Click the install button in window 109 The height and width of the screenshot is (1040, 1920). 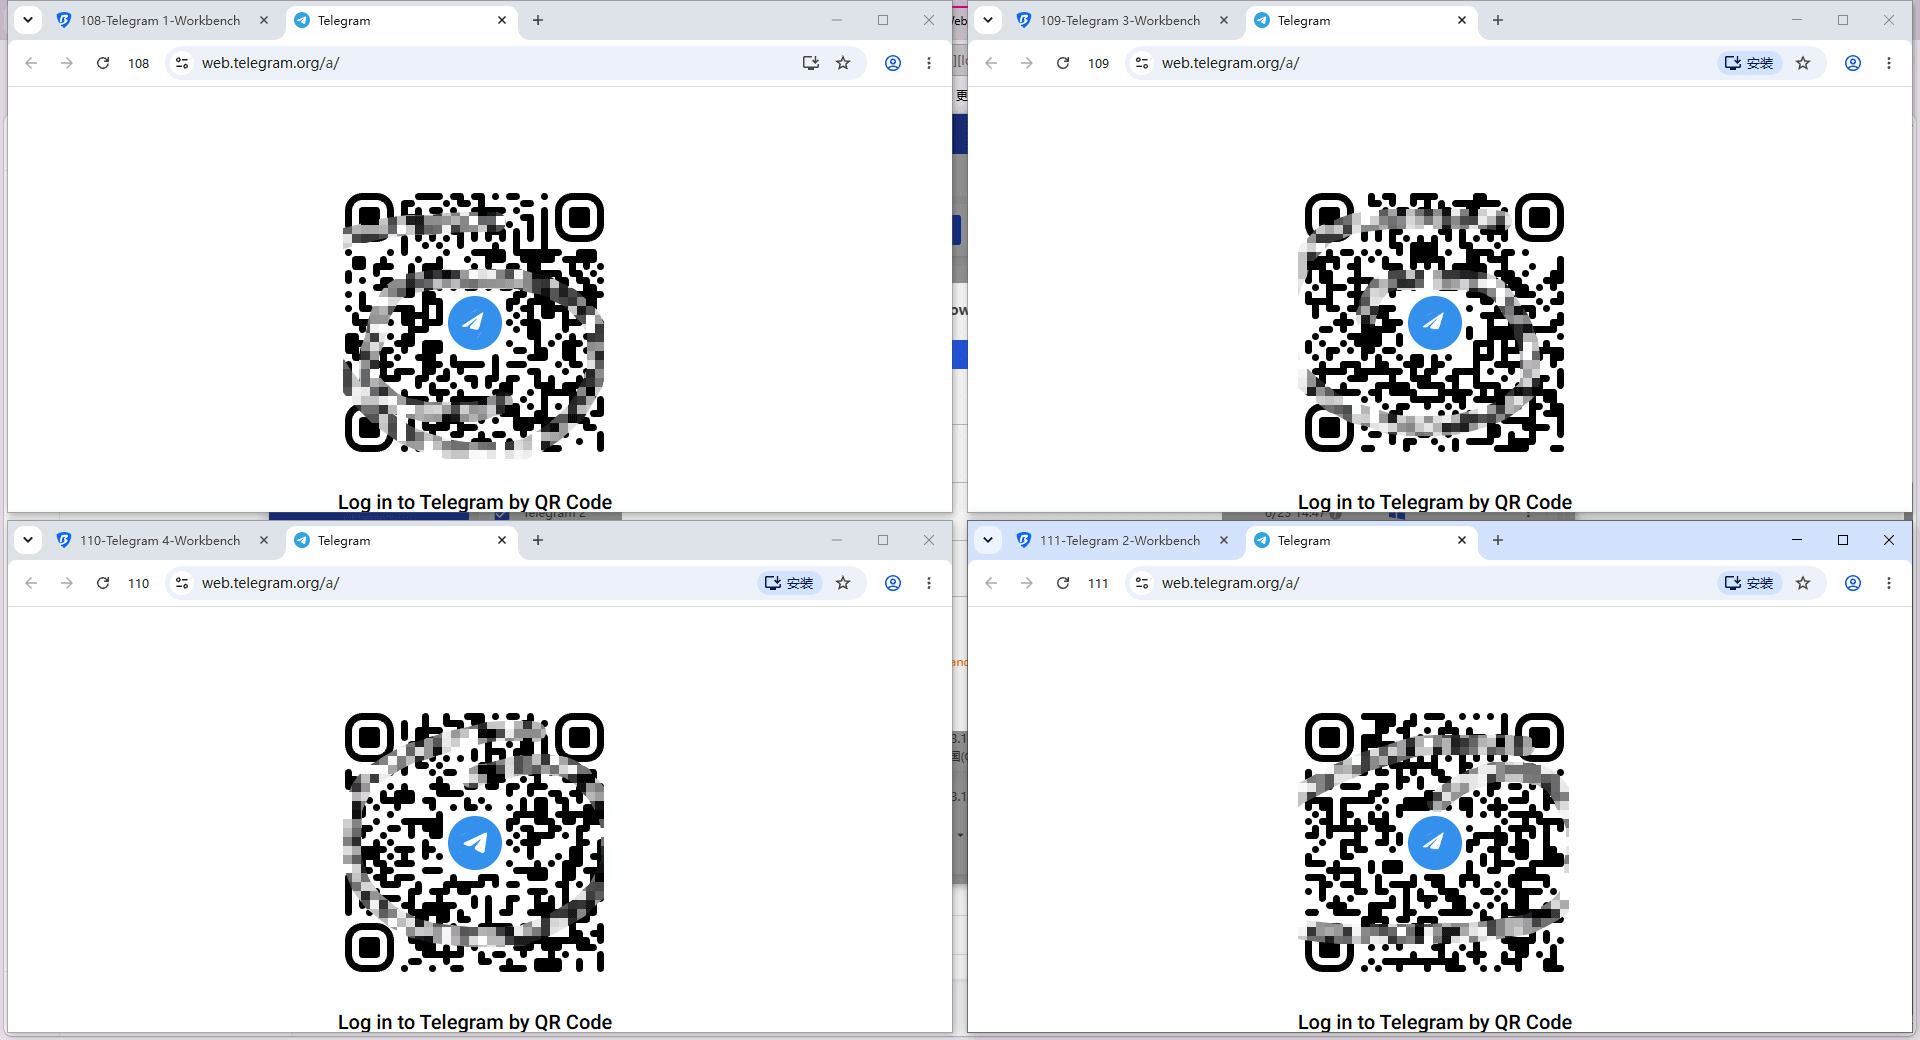tap(1750, 63)
